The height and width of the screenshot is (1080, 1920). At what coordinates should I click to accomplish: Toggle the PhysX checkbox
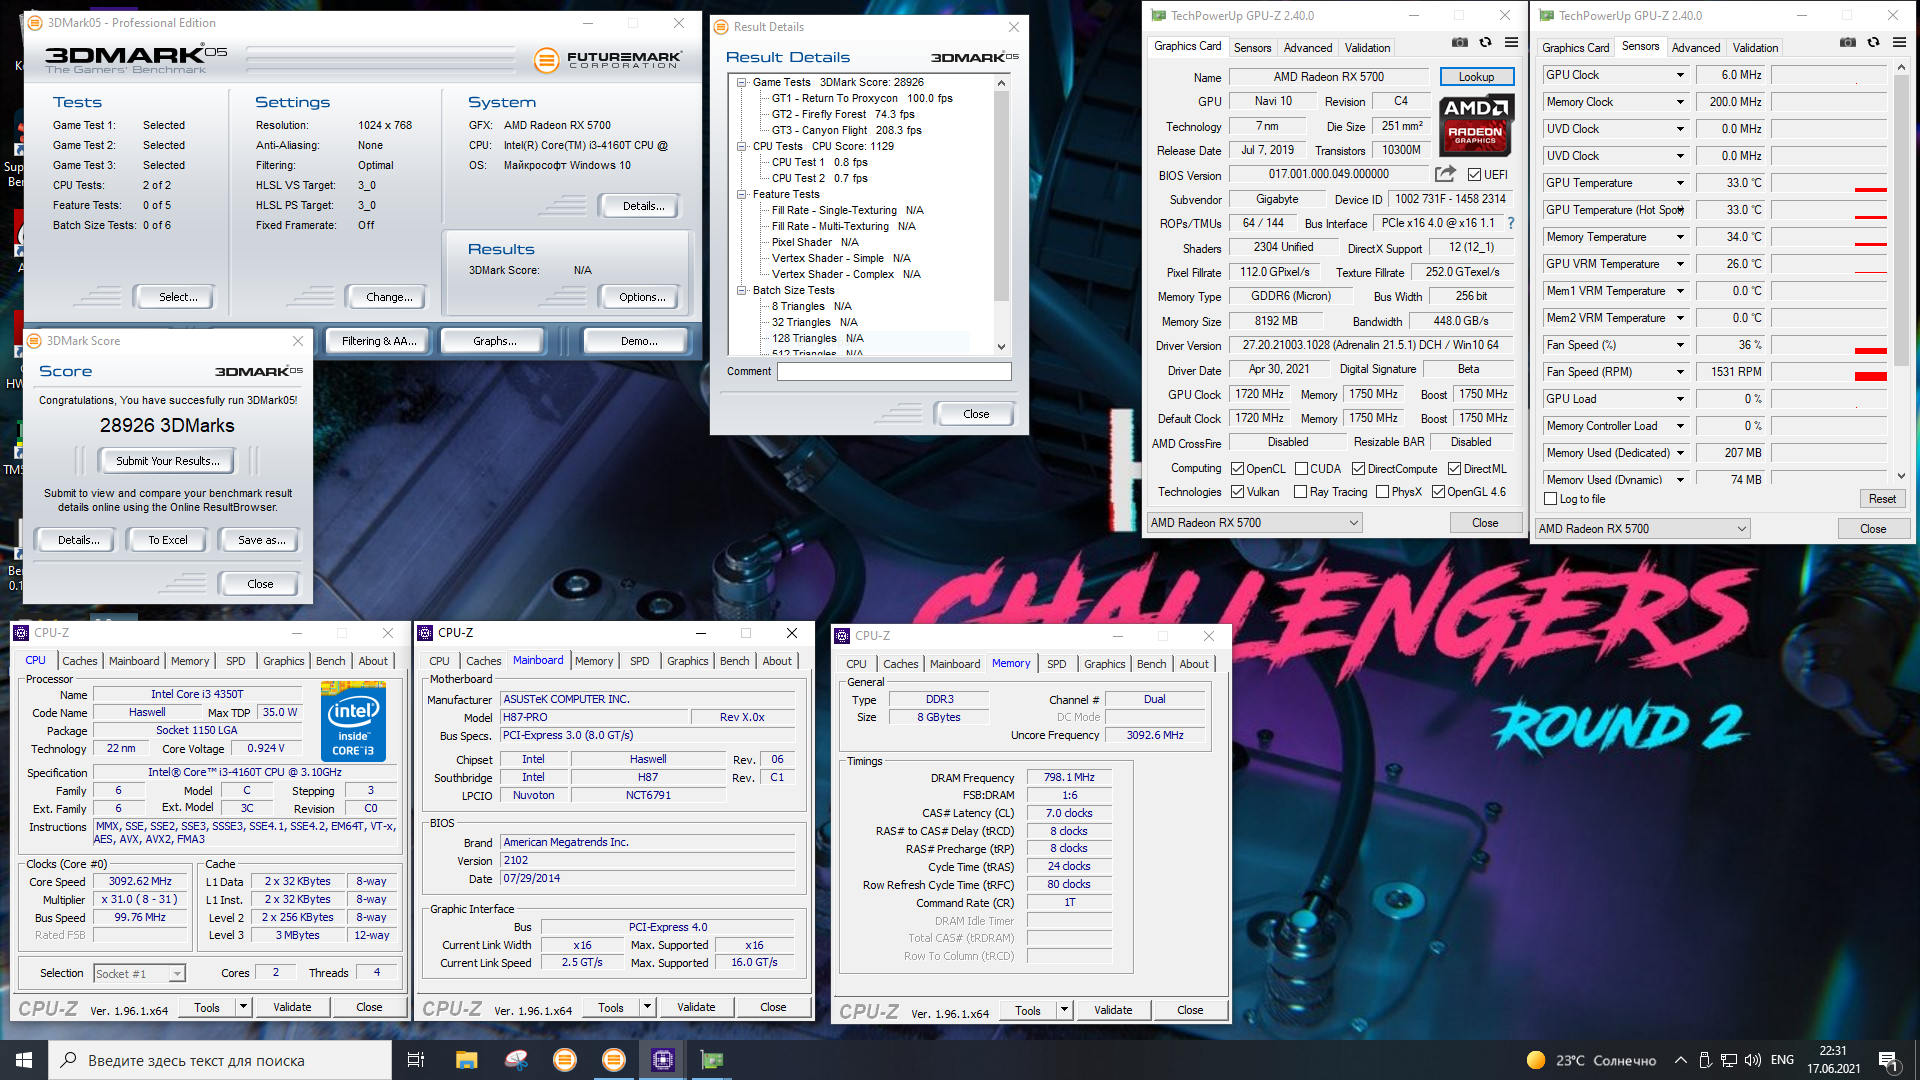(1383, 492)
